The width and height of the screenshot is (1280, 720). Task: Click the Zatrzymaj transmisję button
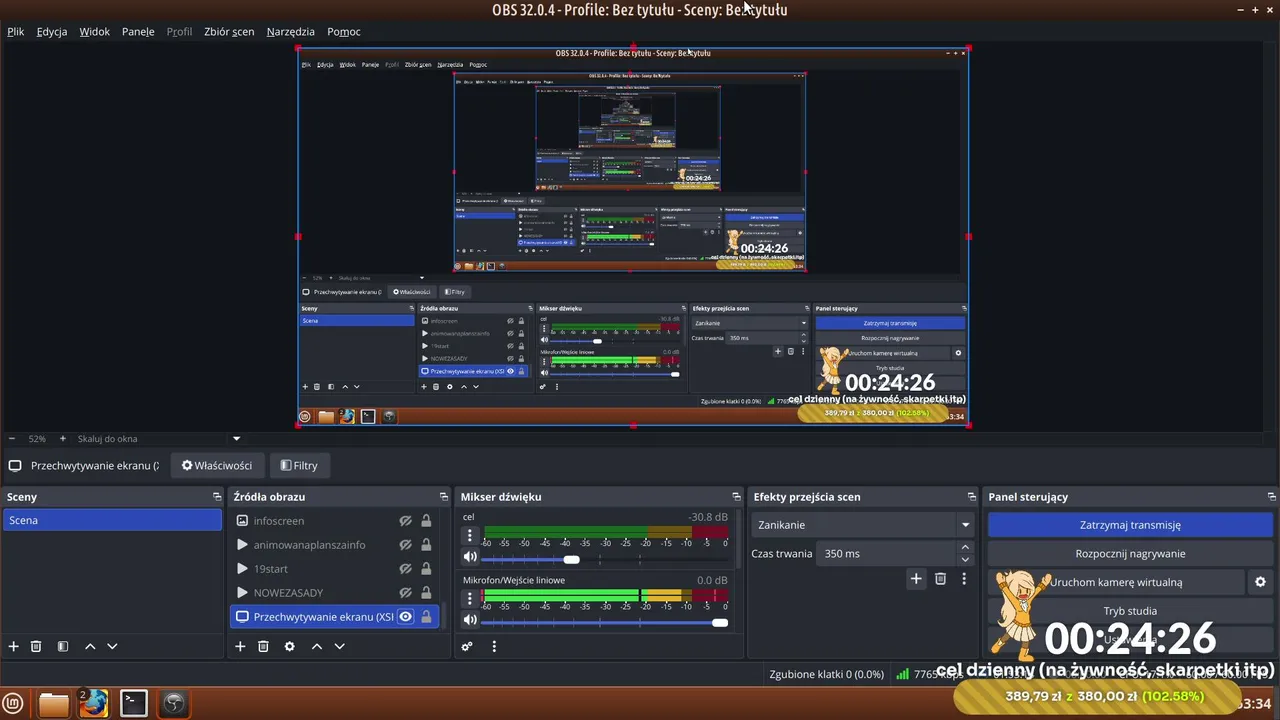1130,525
